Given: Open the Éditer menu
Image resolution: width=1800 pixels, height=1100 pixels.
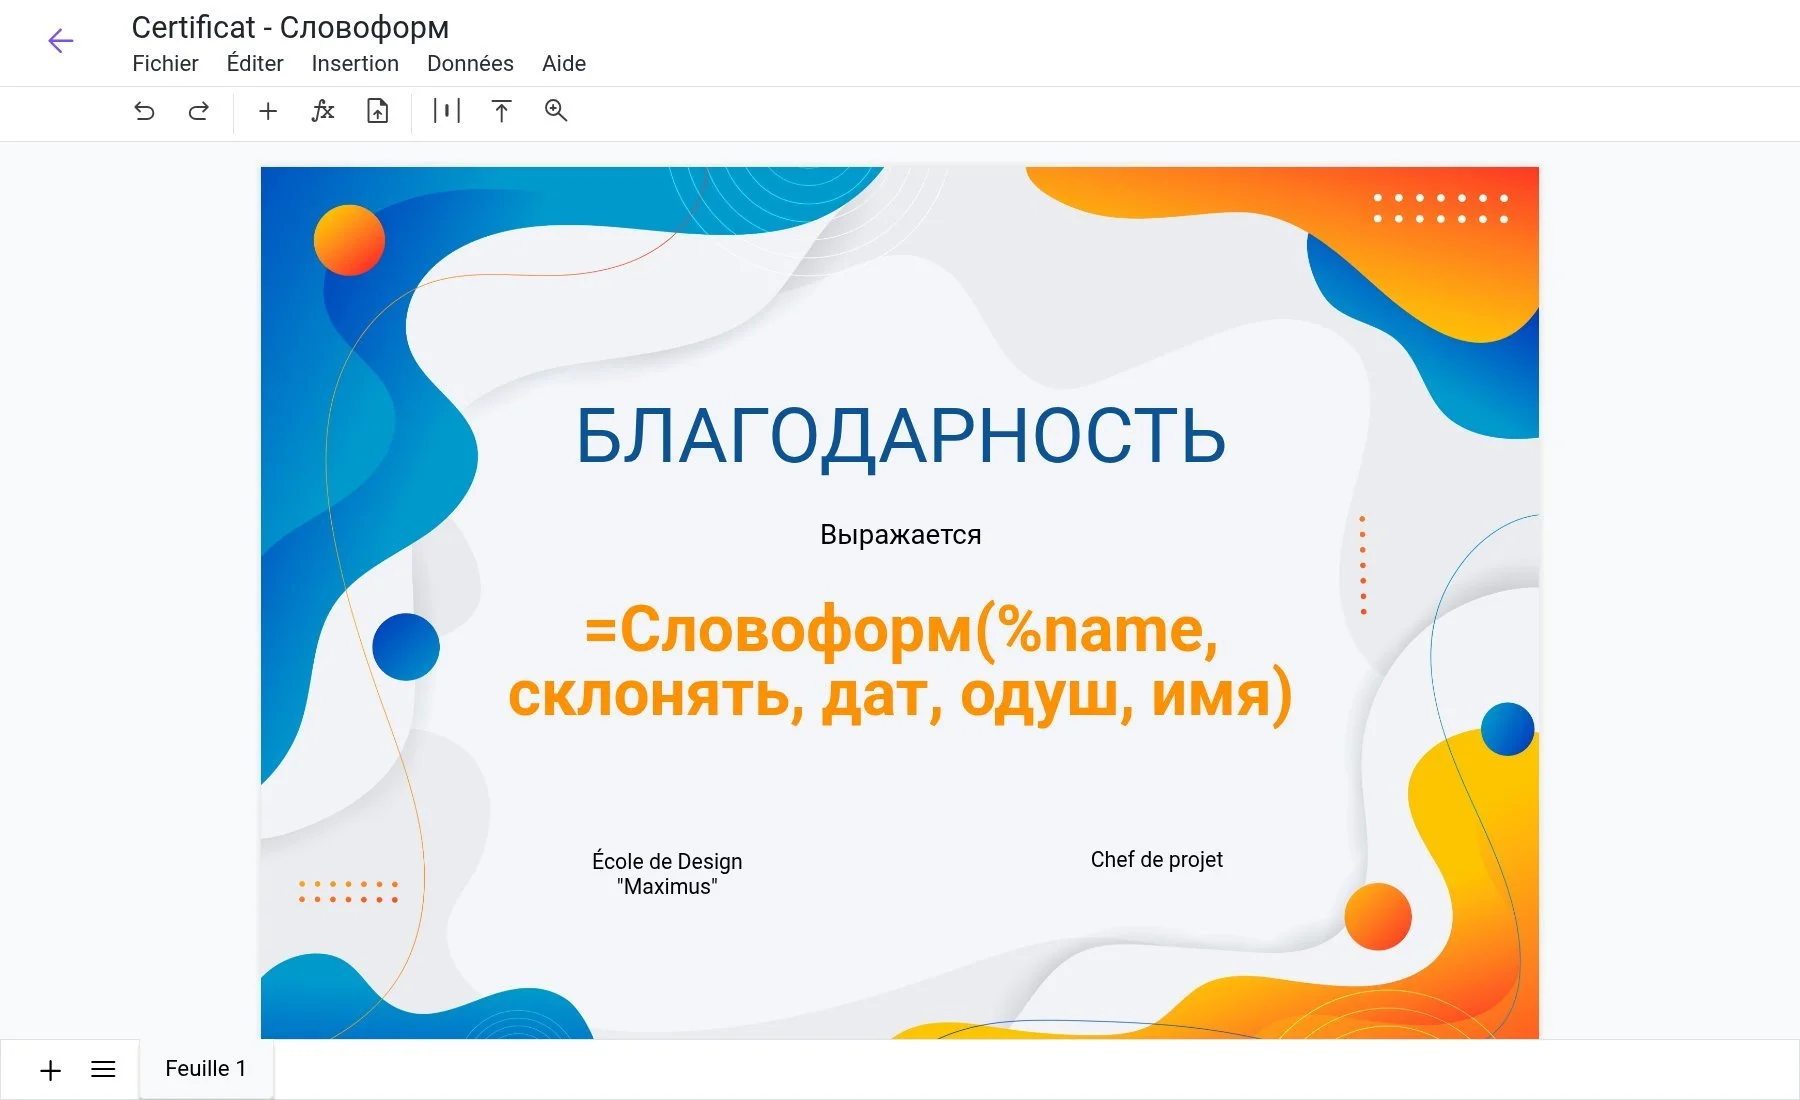Looking at the screenshot, I should [x=255, y=64].
